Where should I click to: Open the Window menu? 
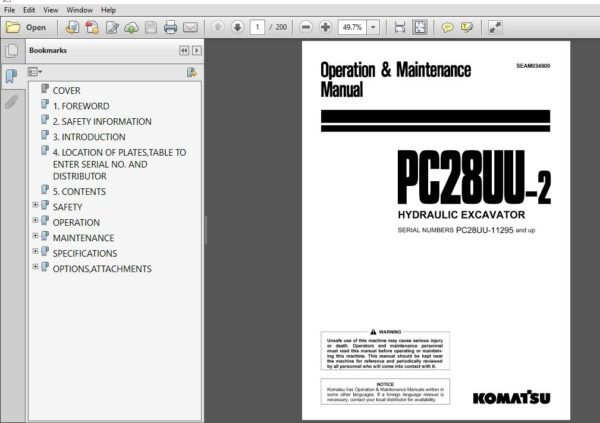[x=80, y=10]
